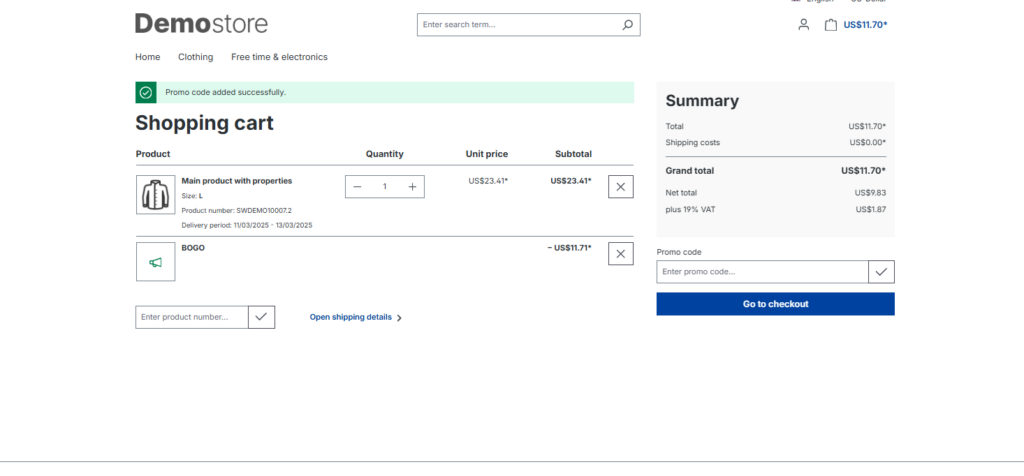The height and width of the screenshot is (476, 1024).
Task: Click the BOGO megaphone promotion icon
Action: [155, 262]
